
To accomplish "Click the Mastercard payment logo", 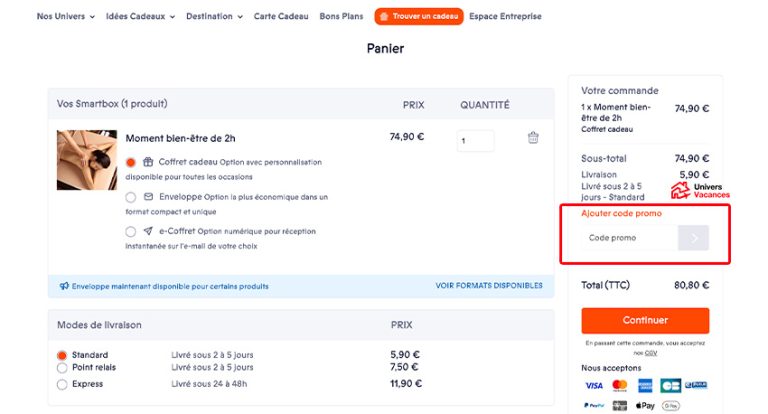I will pyautogui.click(x=619, y=385).
